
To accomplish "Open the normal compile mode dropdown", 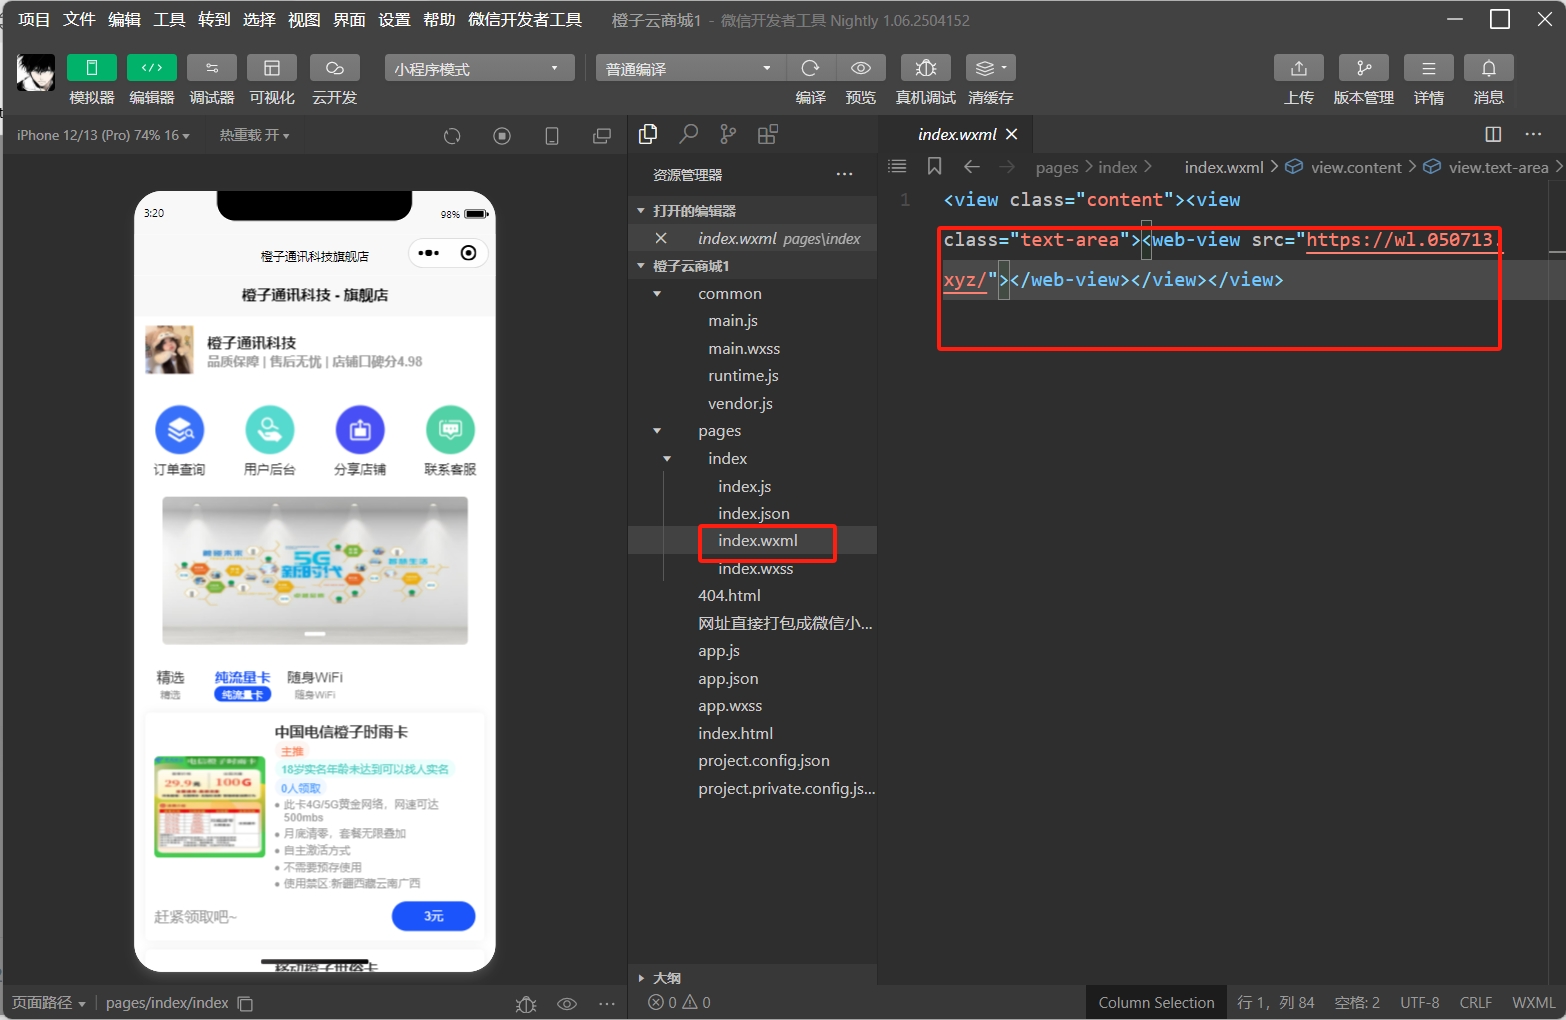I will (x=690, y=68).
